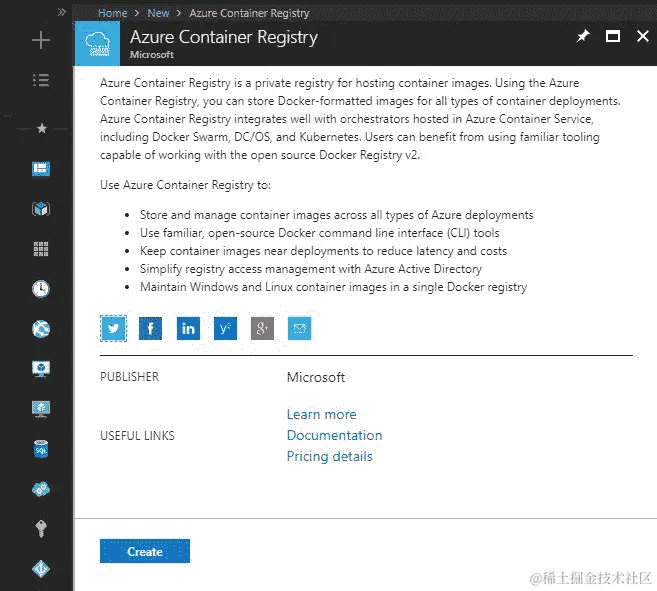This screenshot has width=657, height=591.
Task: Share on Twitter icon
Action: pos(113,328)
